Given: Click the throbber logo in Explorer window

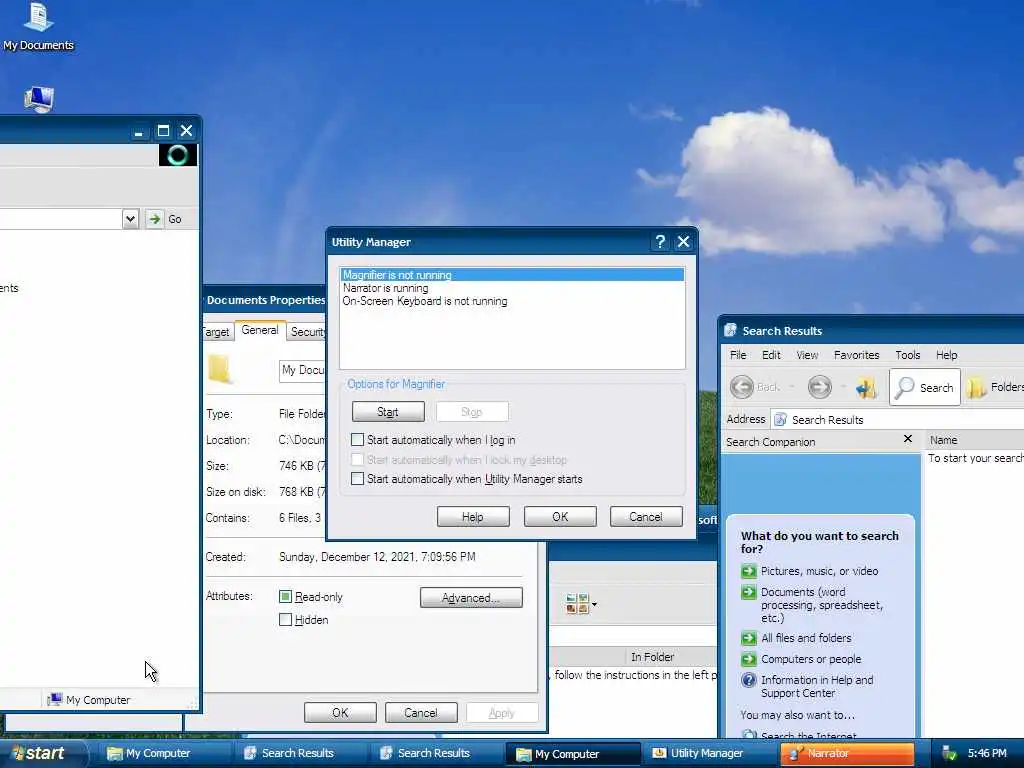Looking at the screenshot, I should click(x=178, y=155).
